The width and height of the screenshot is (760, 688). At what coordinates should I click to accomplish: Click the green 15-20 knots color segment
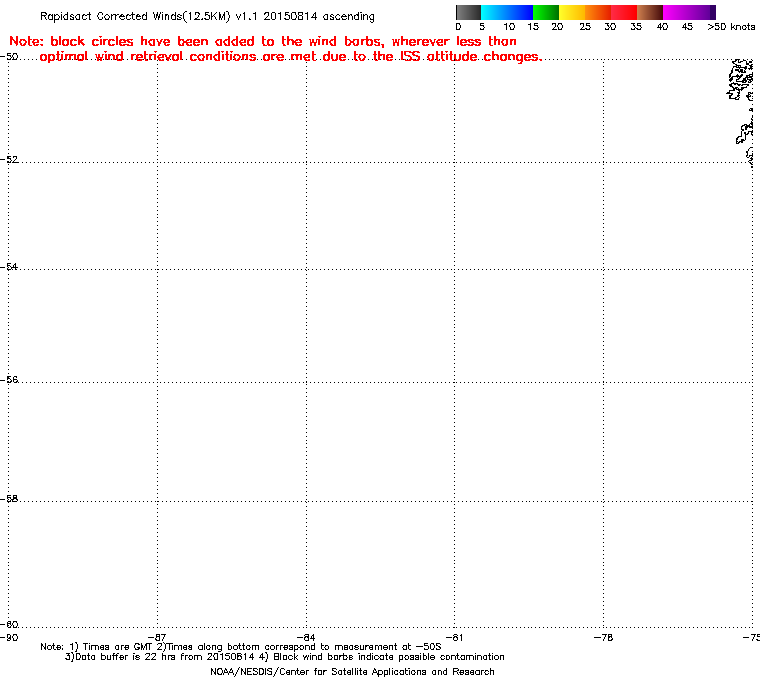coord(546,12)
